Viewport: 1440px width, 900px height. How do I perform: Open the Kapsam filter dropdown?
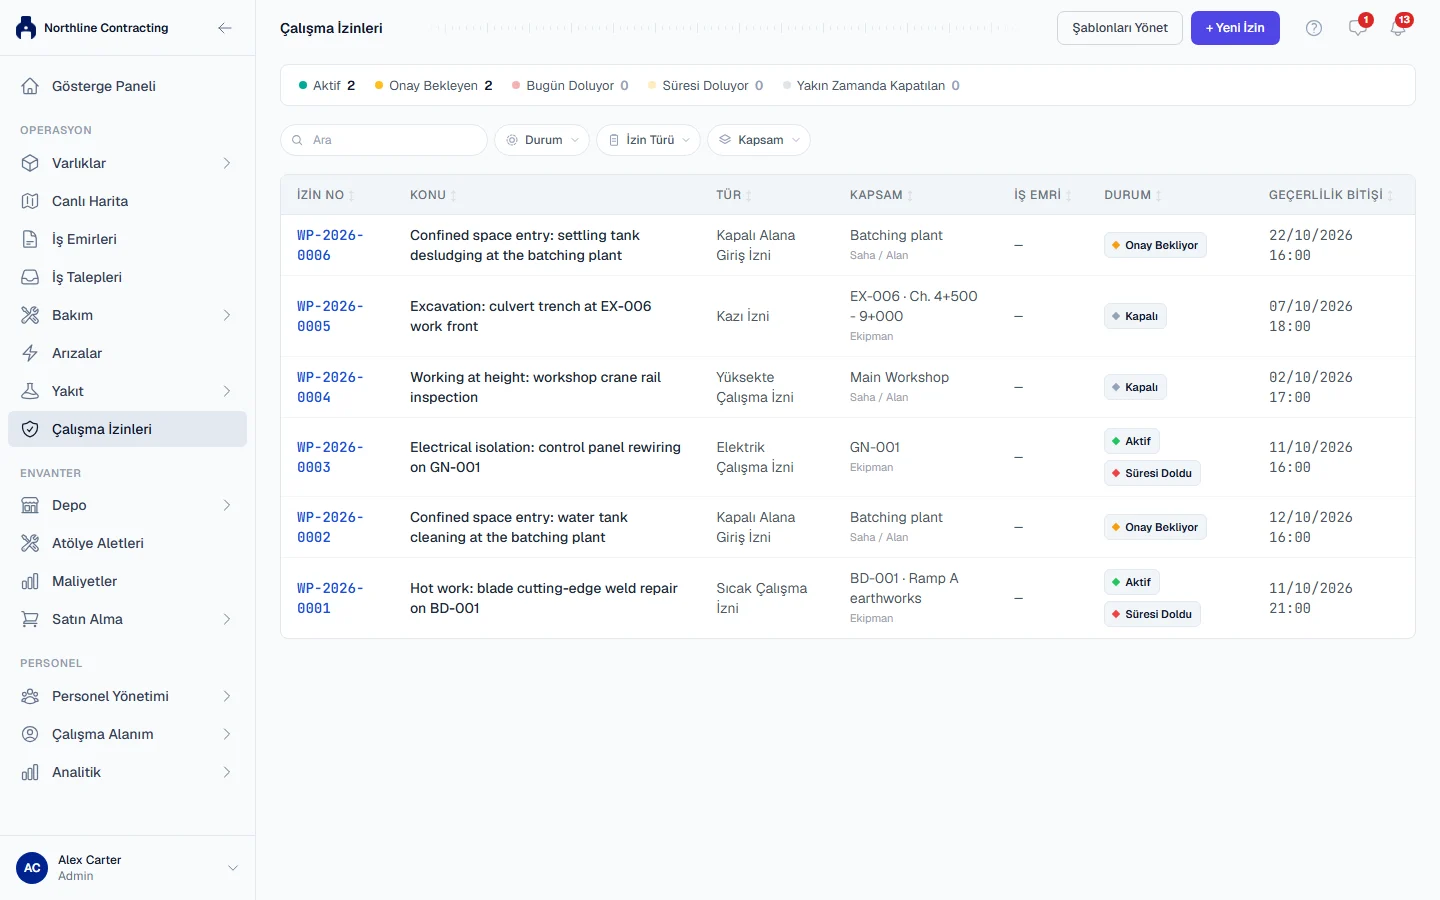759,140
